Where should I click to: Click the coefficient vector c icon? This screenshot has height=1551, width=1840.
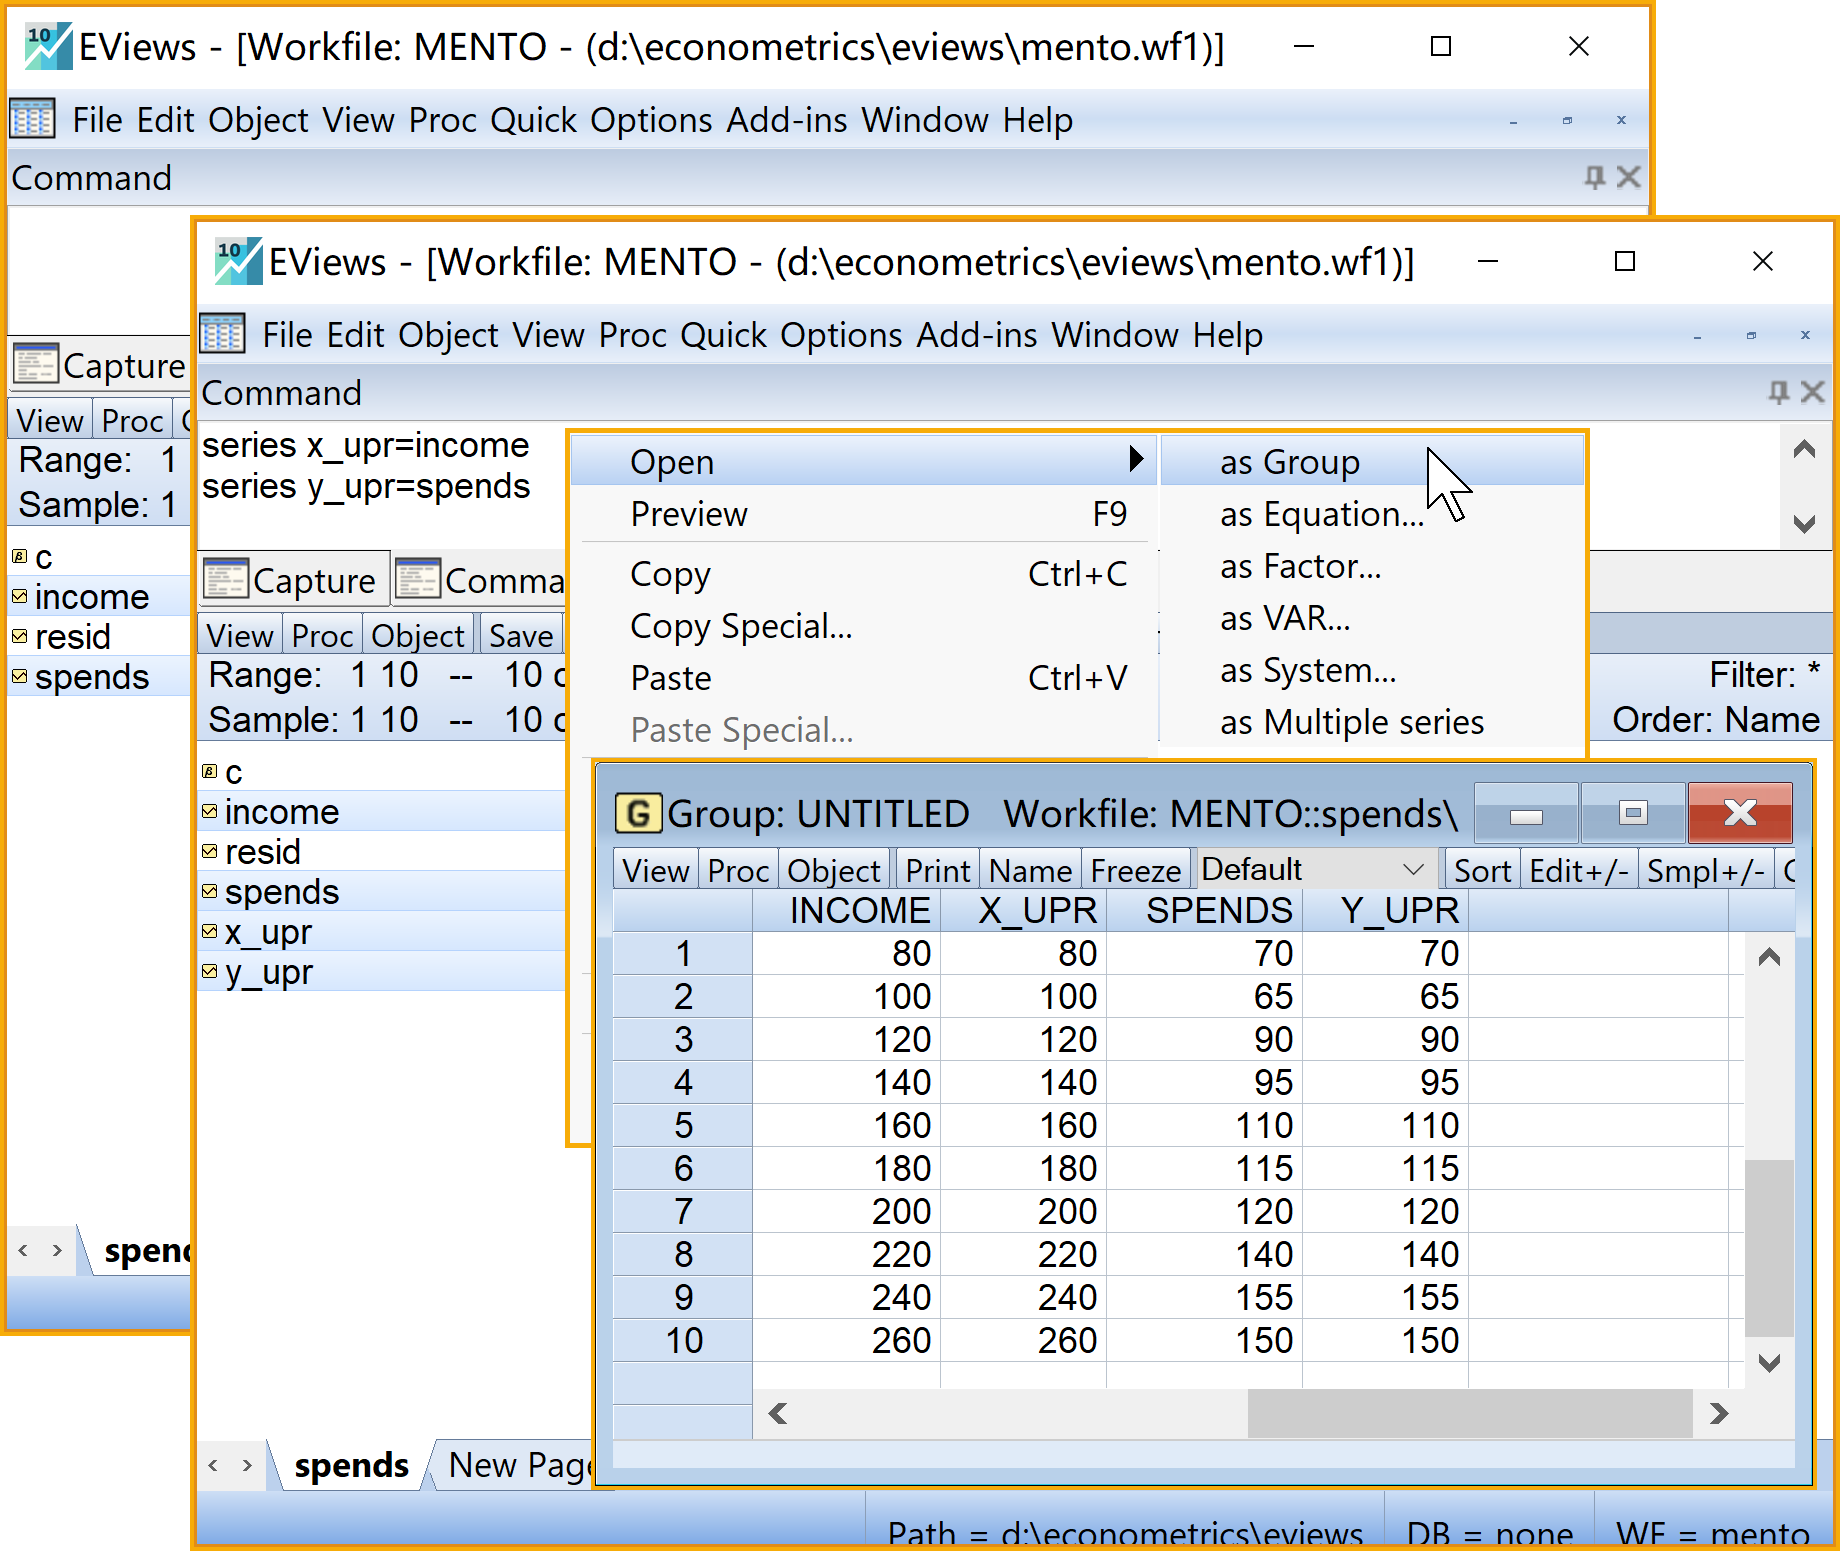coord(209,772)
